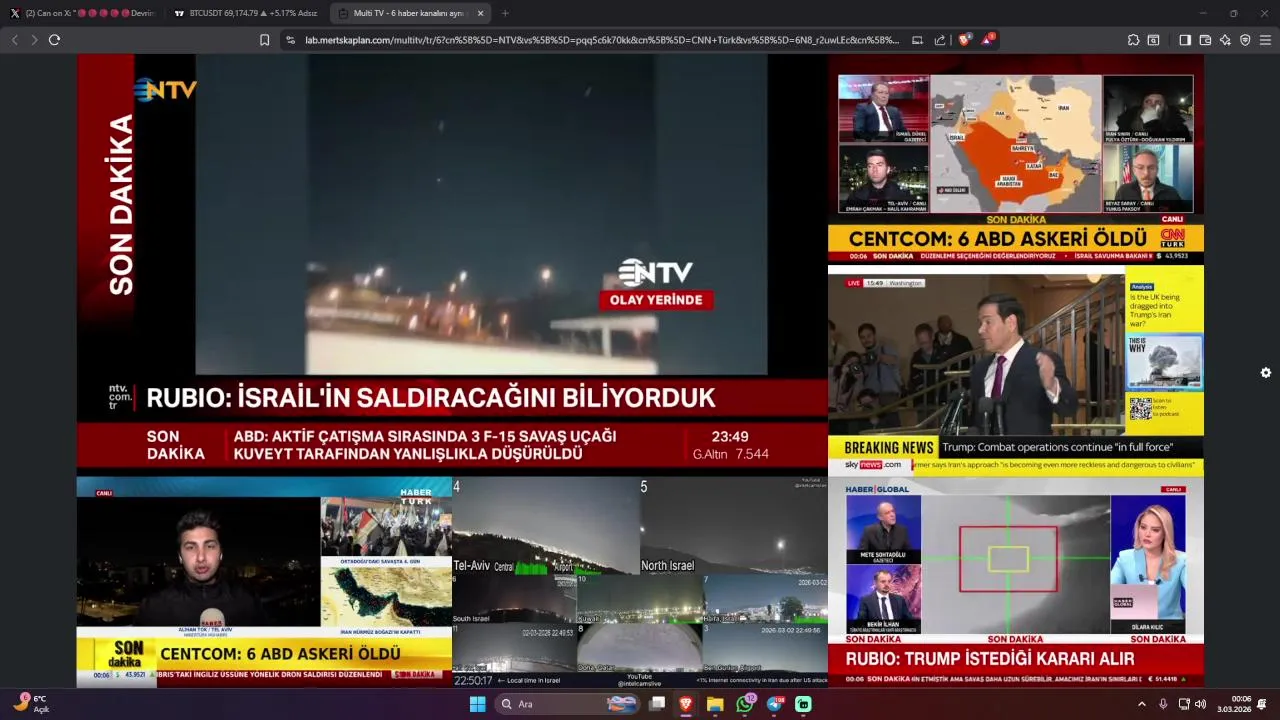Open the green app icon on taskbar
Viewport: 1280px width, 720px height.
pos(803,704)
